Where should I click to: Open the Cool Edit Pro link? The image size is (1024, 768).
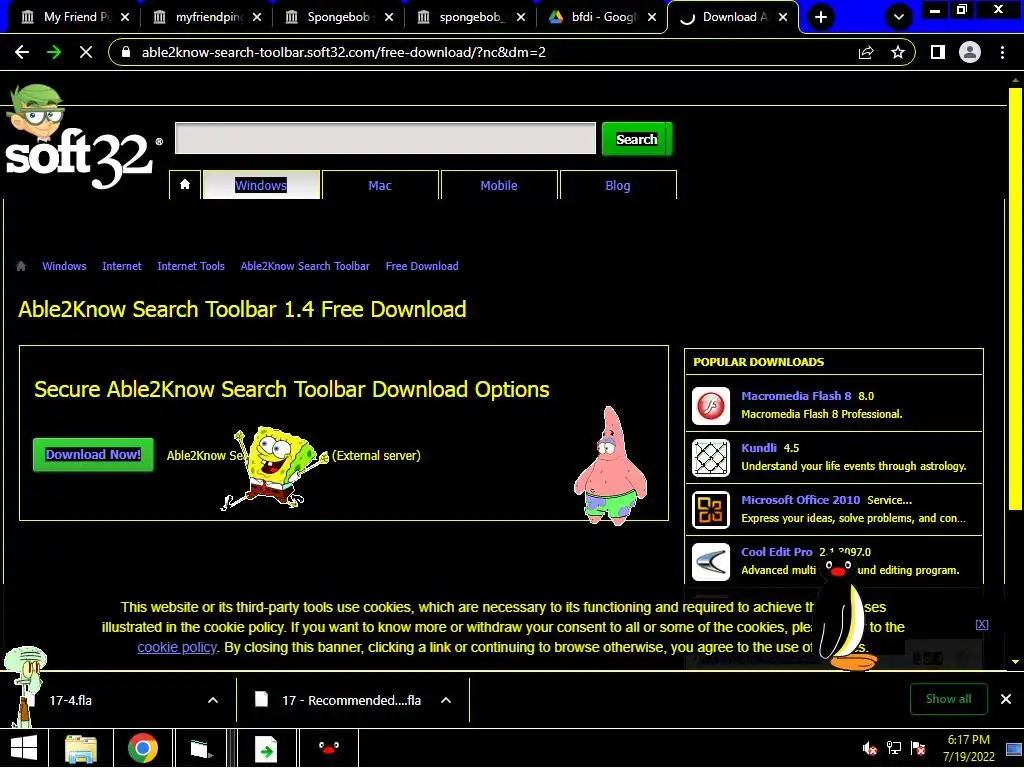[776, 552]
